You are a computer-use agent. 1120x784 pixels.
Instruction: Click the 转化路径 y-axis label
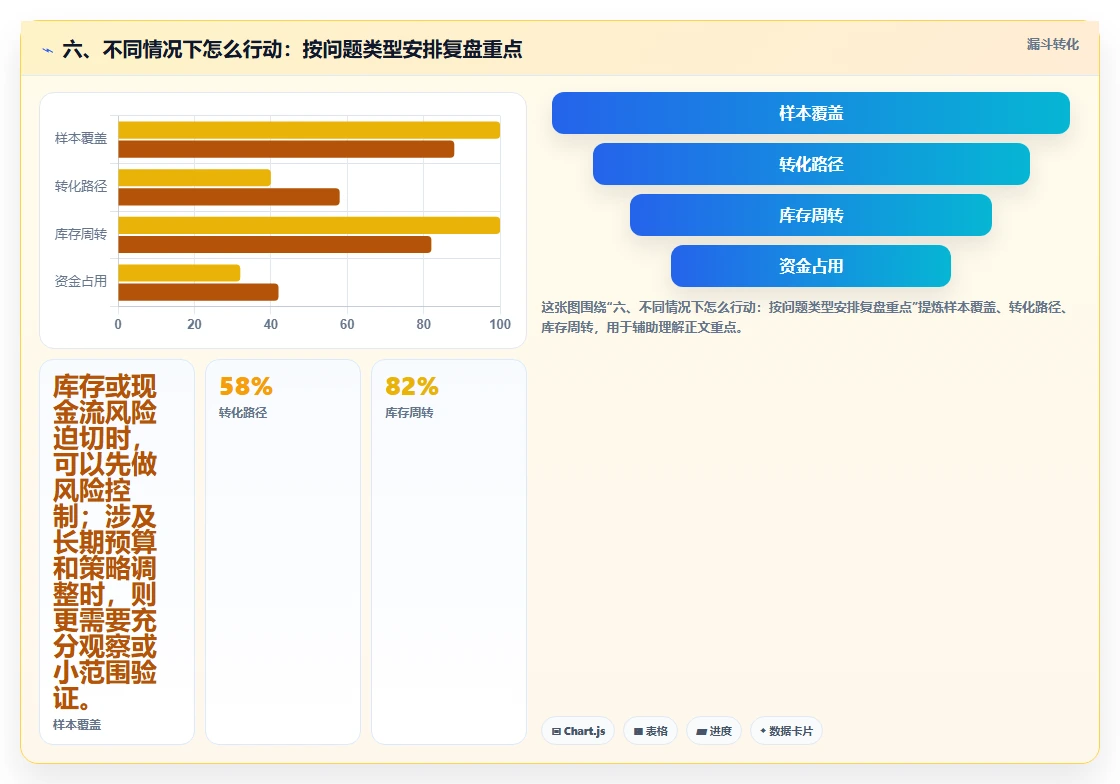point(81,186)
